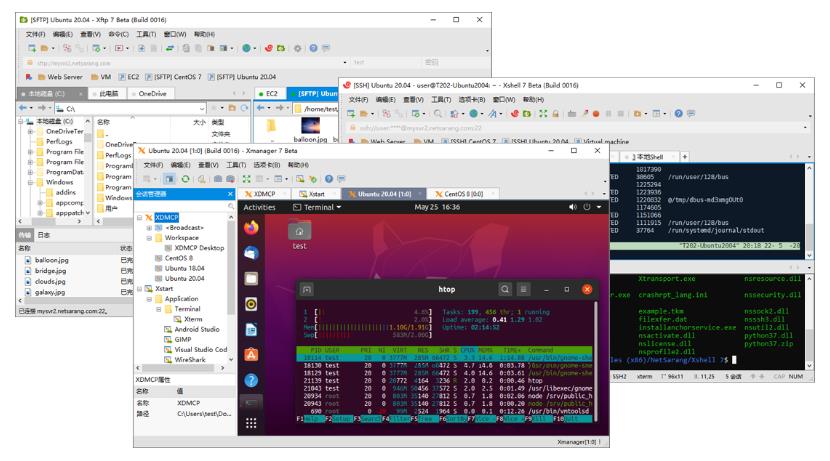830x461 pixels.
Task: Click the Xshell upper terminal vertical scrollbar
Action: pos(809,212)
